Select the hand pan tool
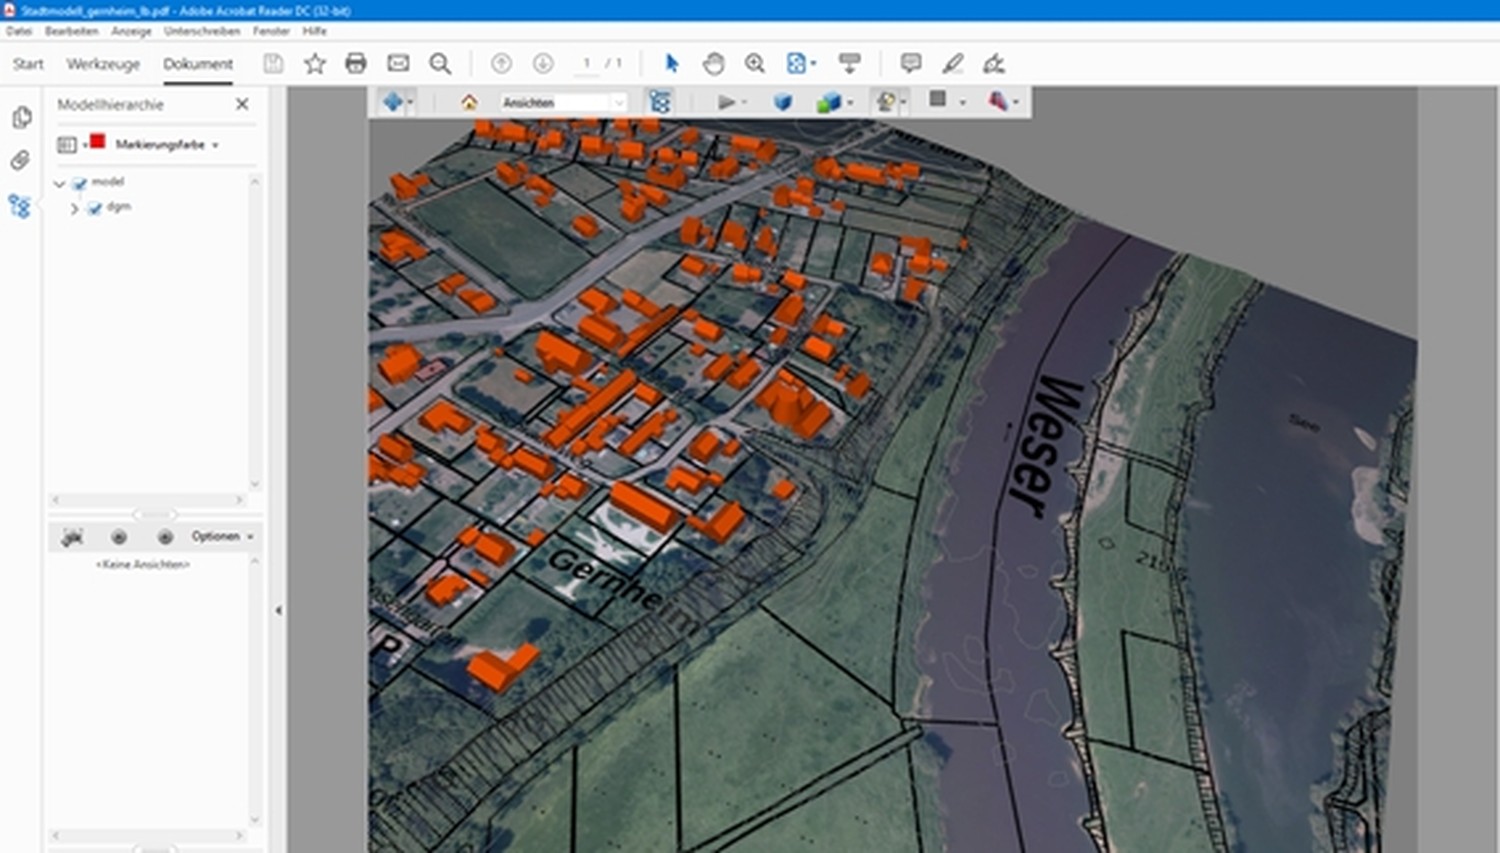The height and width of the screenshot is (853, 1500). click(713, 64)
